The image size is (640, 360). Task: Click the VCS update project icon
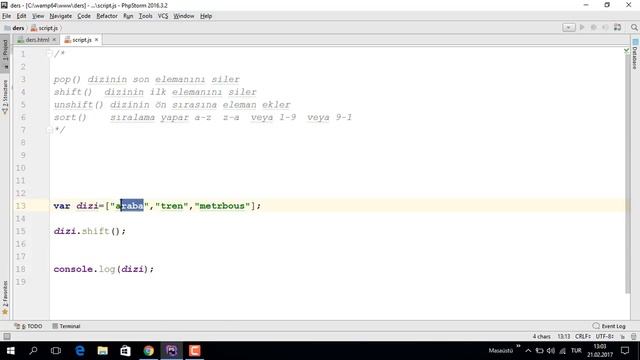click(x=617, y=27)
